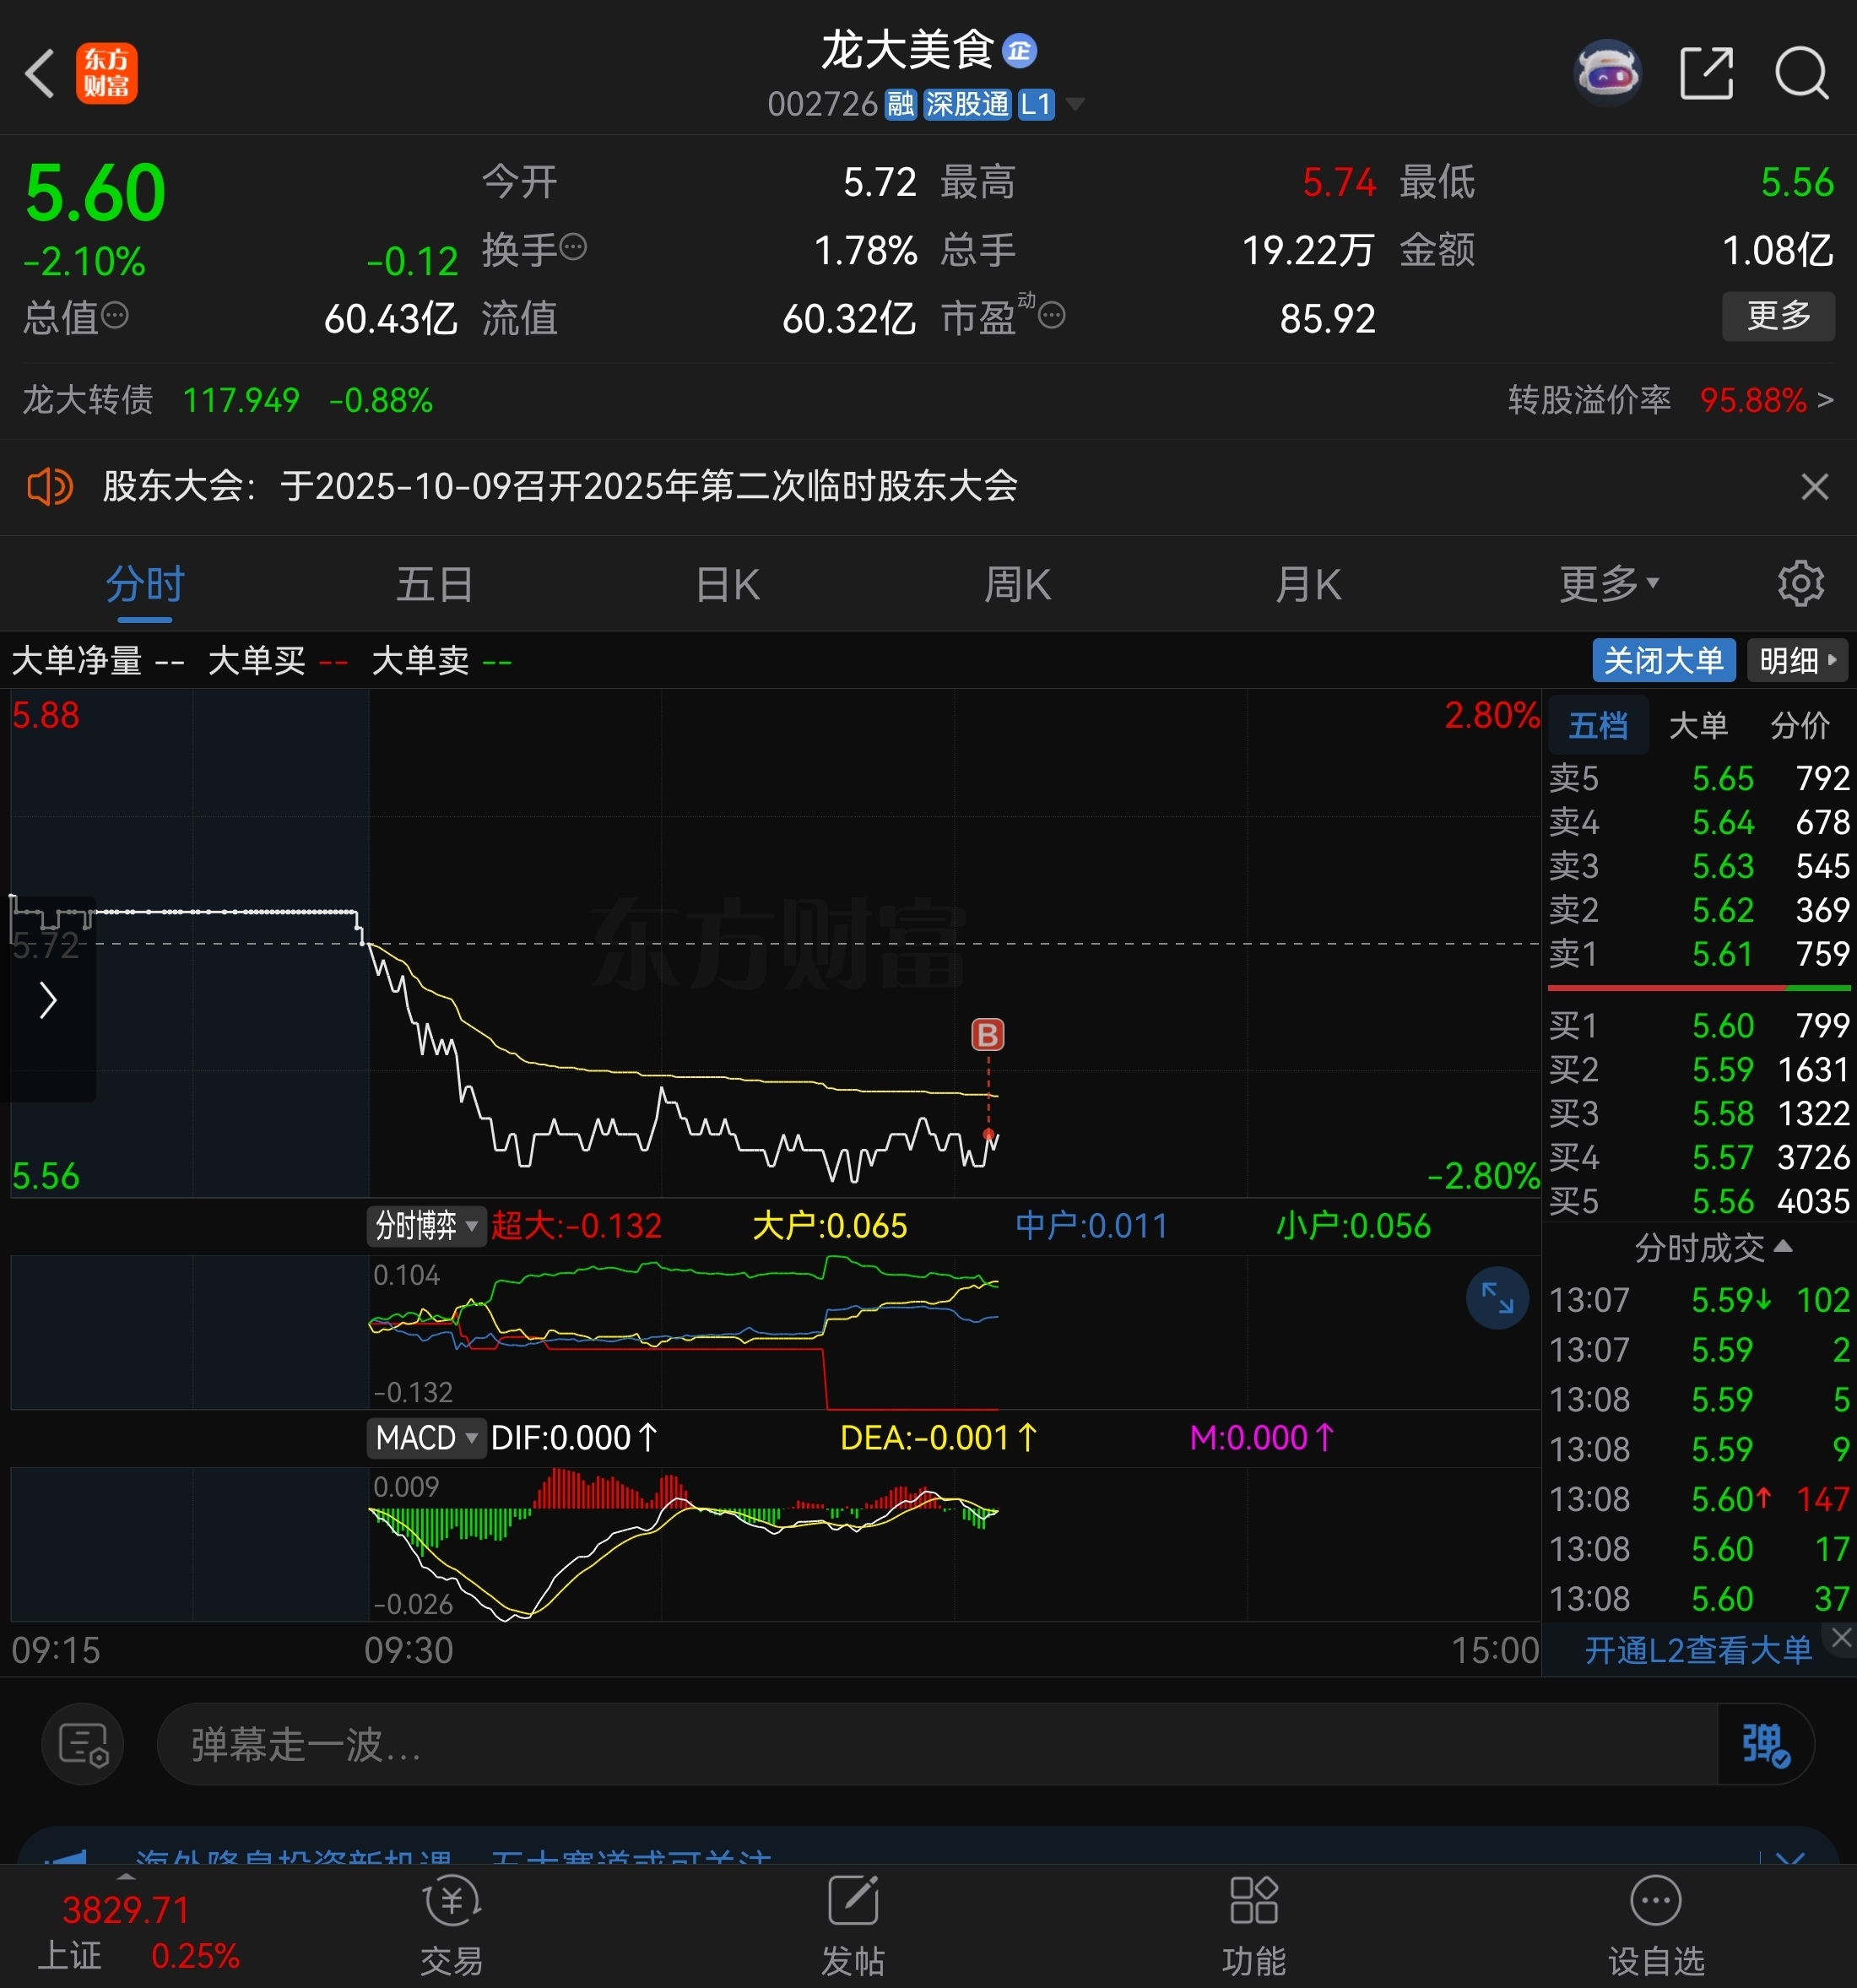
Task: Tap info icon next to 换手
Action: 573,247
